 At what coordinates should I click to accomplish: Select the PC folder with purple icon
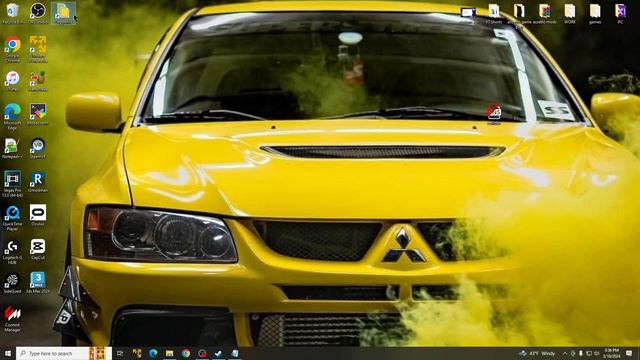click(620, 13)
